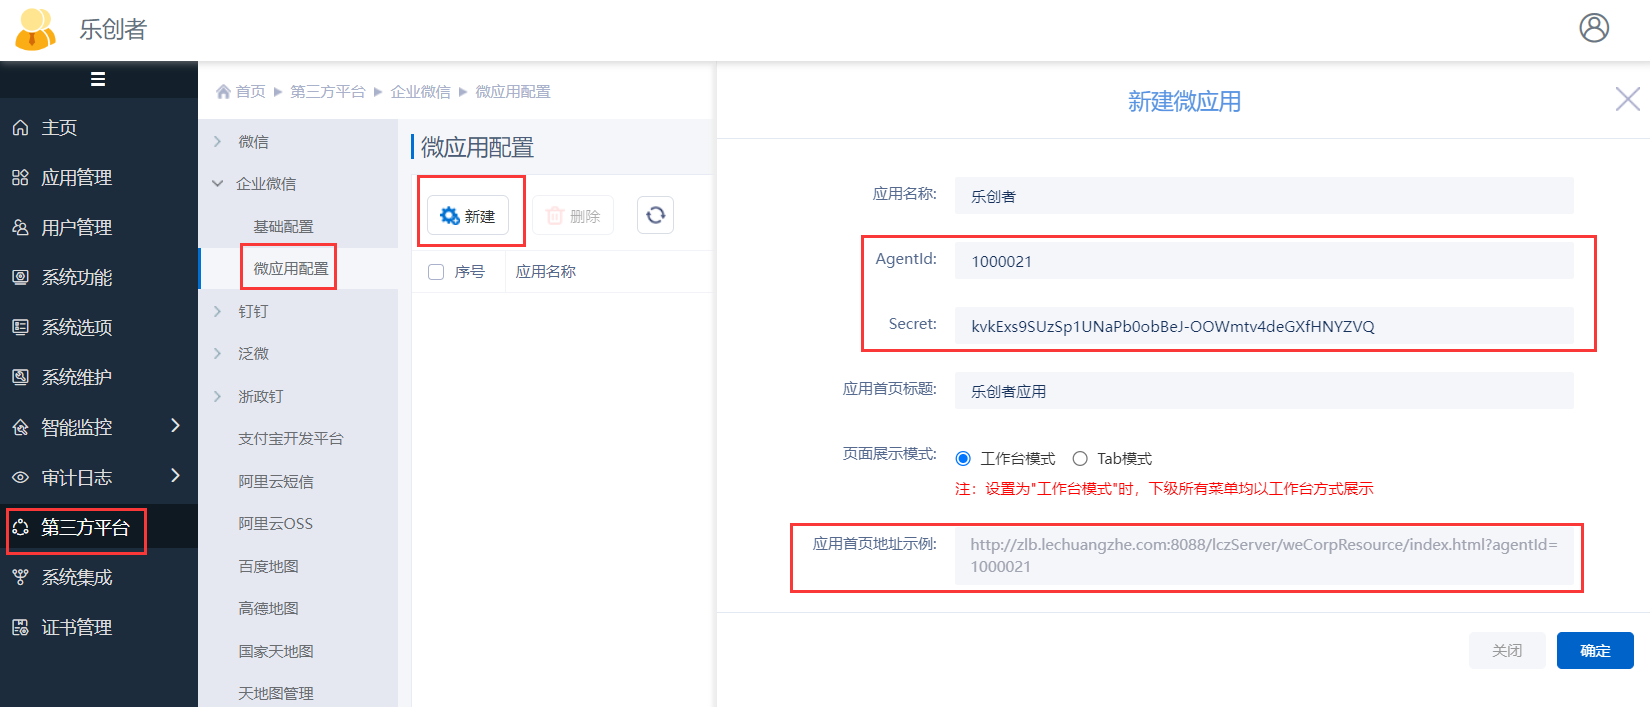Expand the 审计日志 submenu arrow
This screenshot has width=1650, height=707.
click(176, 476)
